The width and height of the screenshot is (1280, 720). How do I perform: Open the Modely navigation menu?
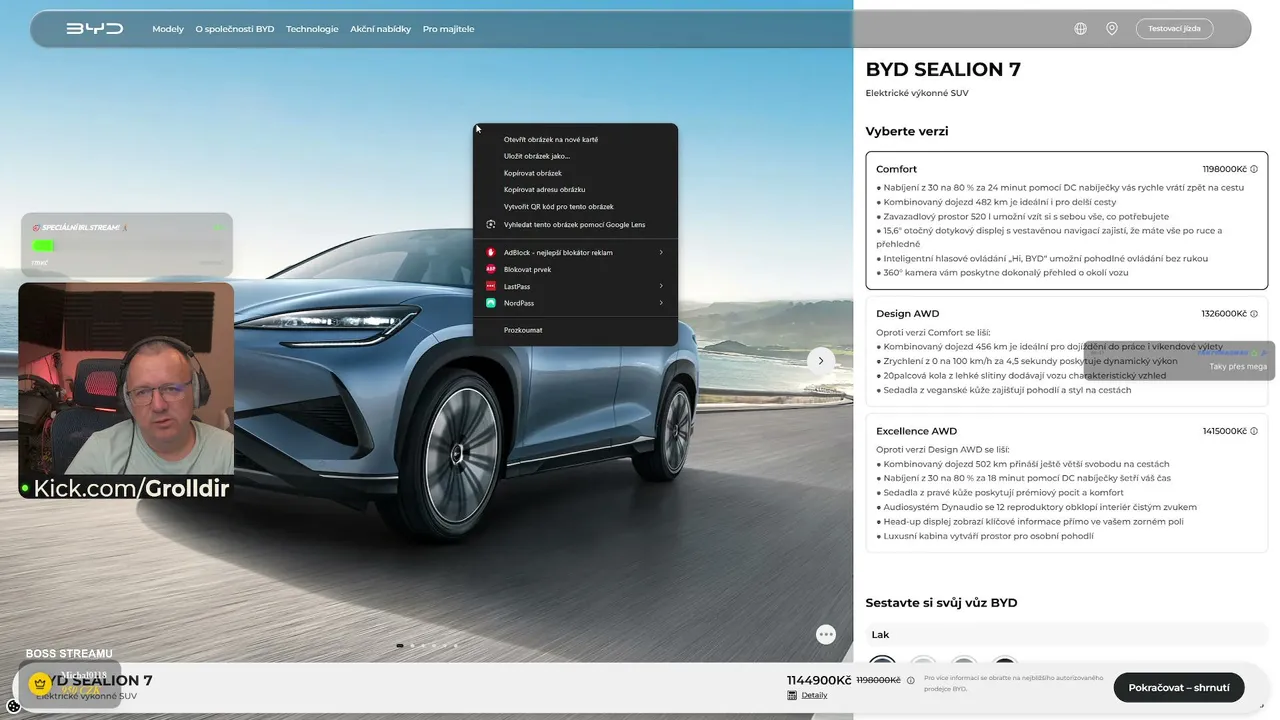[168, 29]
